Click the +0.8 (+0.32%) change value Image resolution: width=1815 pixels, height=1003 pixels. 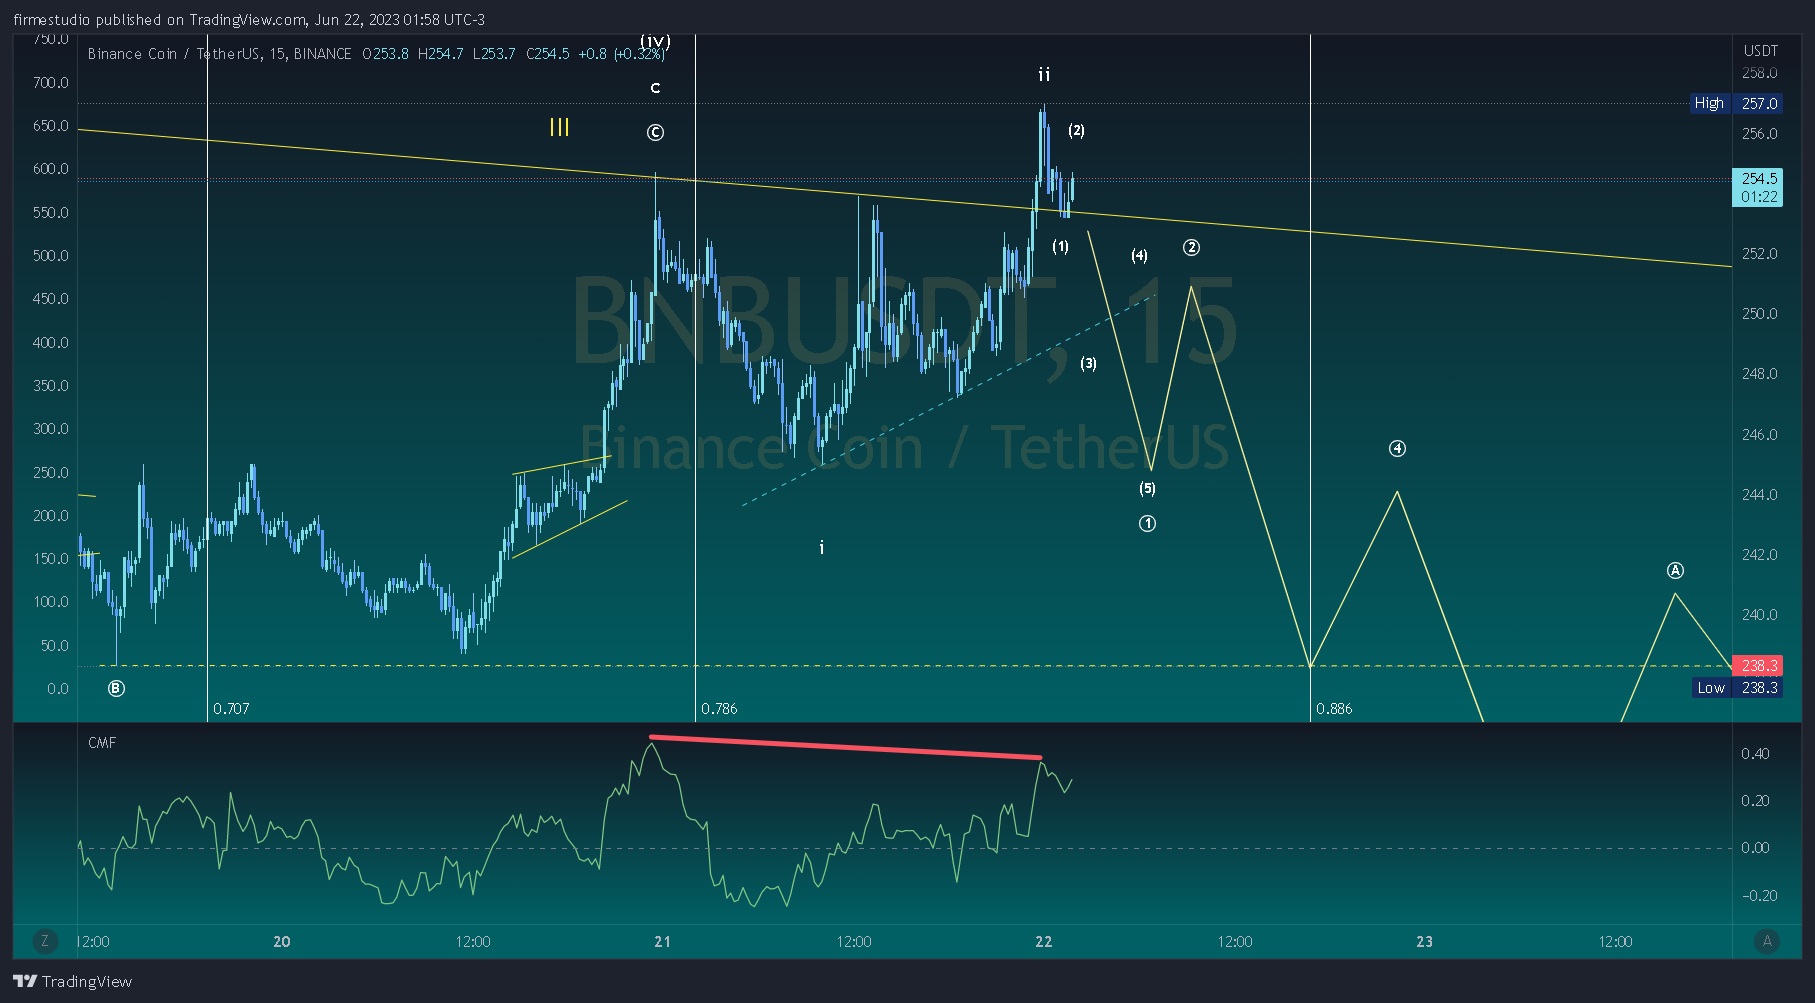click(621, 54)
